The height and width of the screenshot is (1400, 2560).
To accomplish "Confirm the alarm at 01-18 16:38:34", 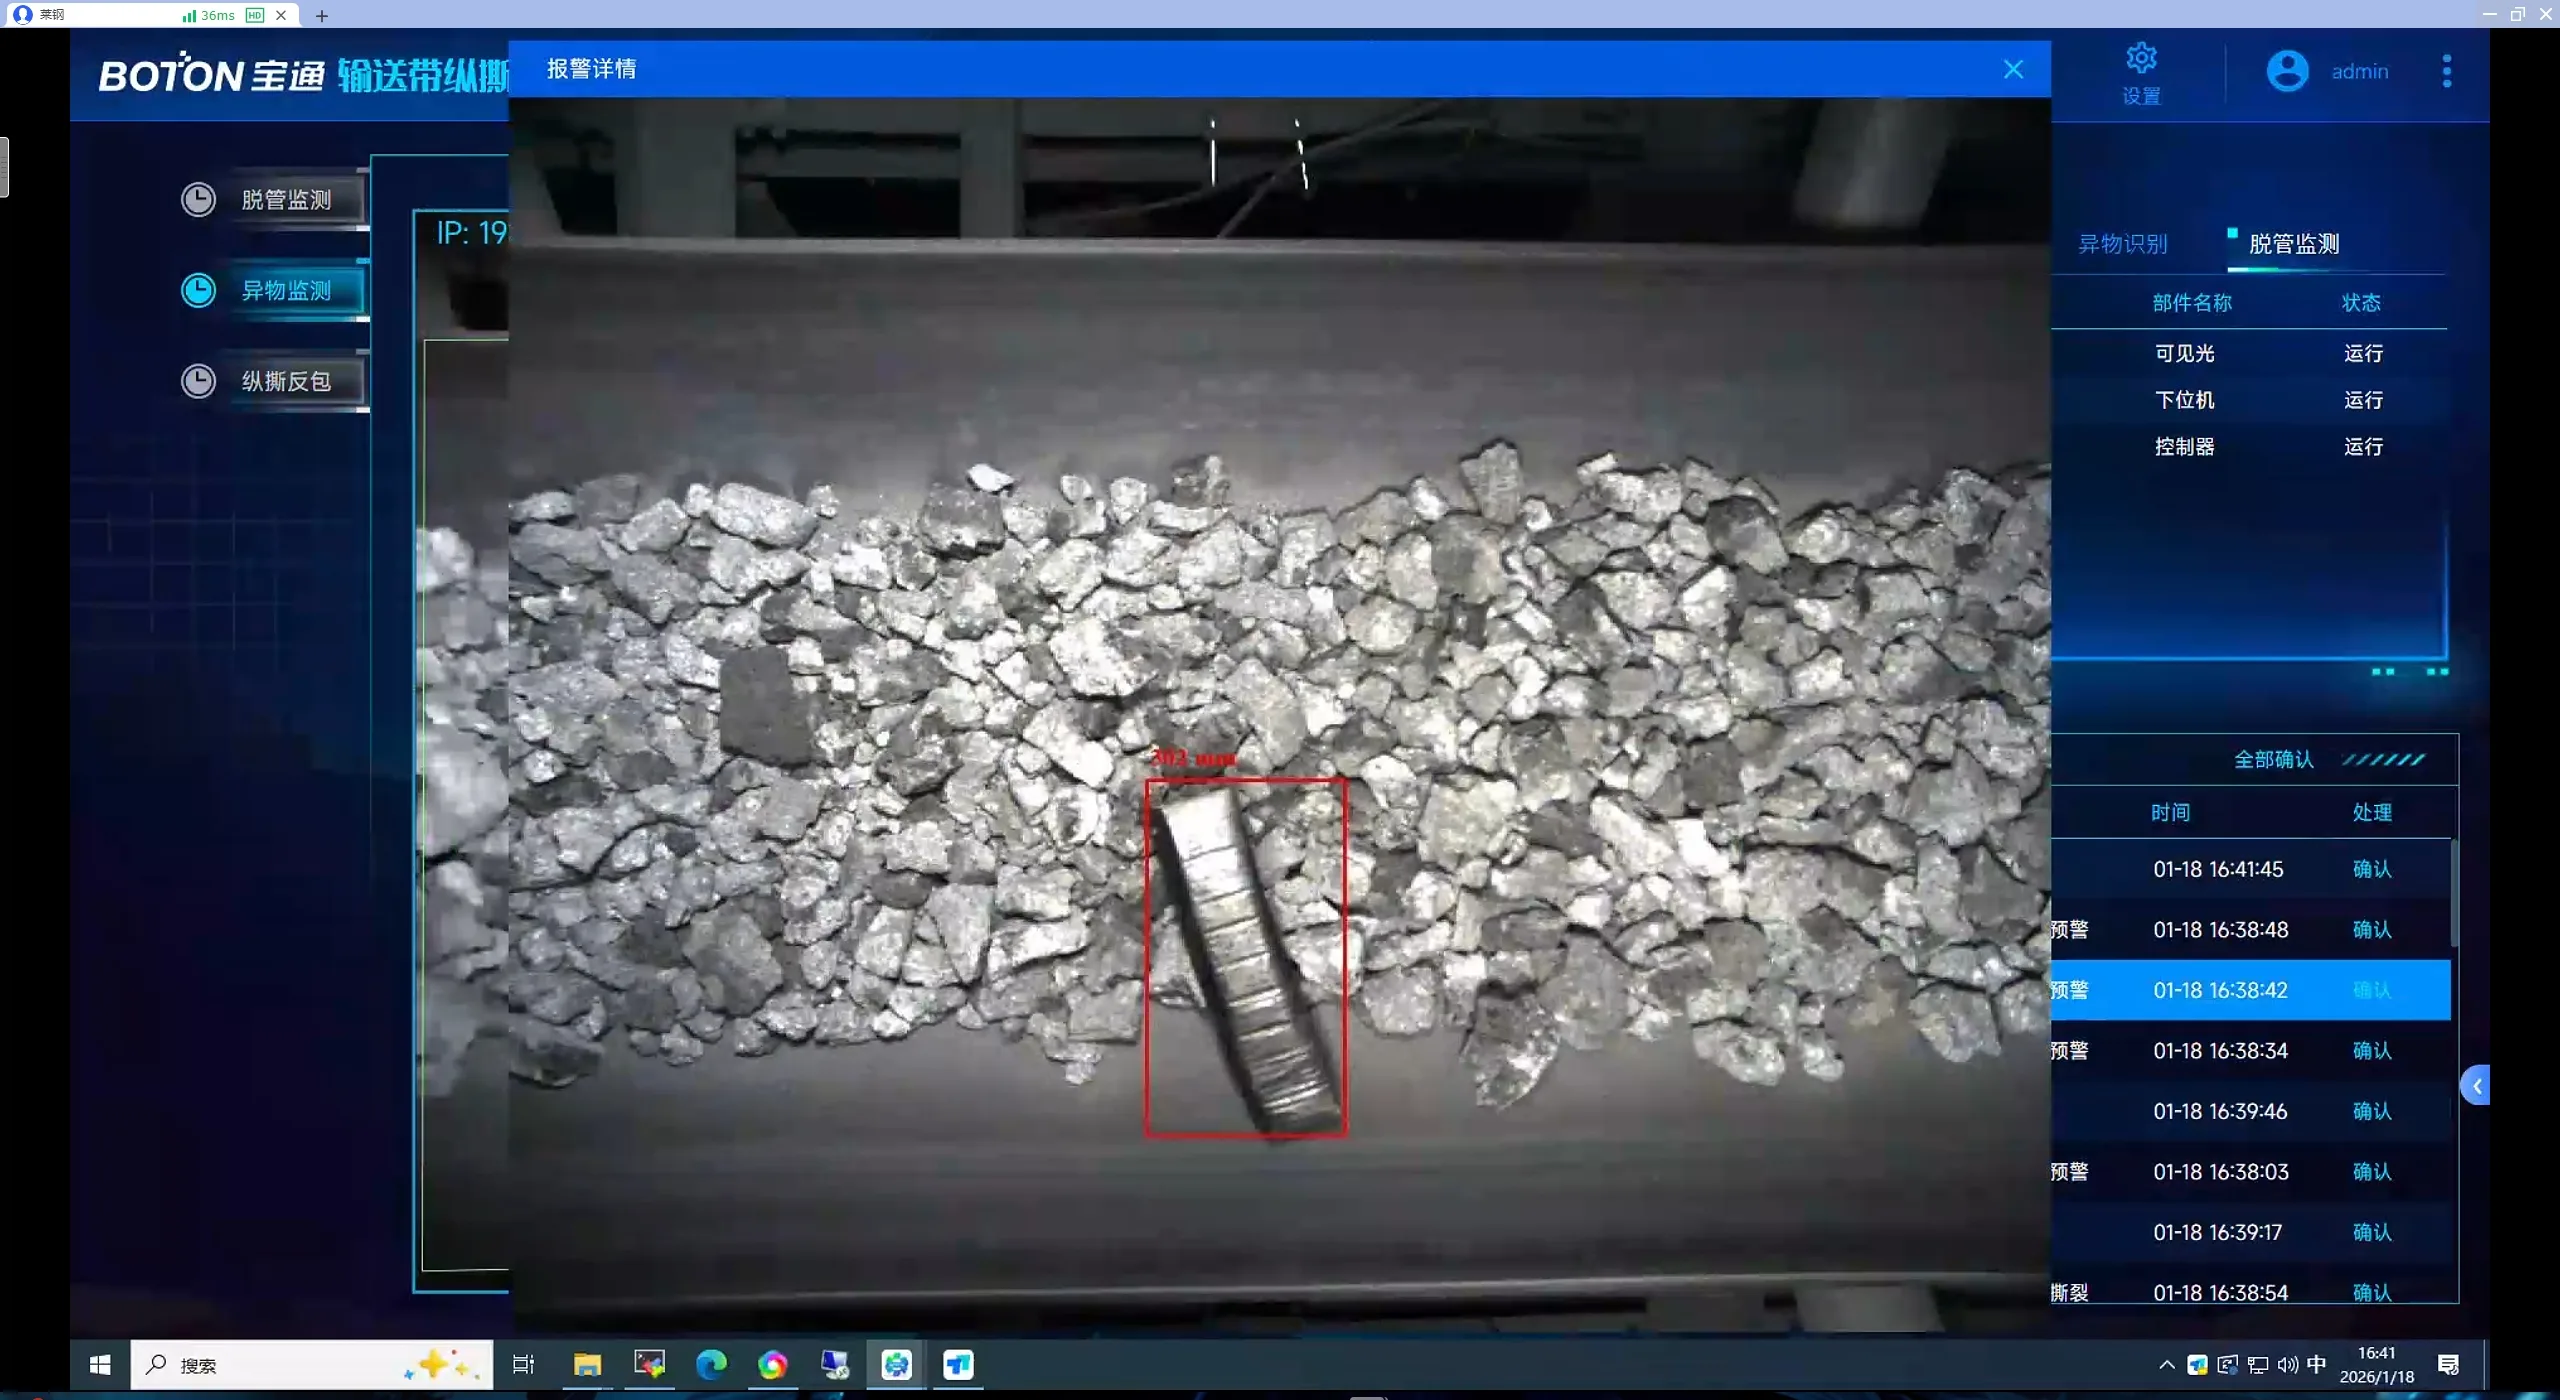I will pyautogui.click(x=2371, y=1051).
